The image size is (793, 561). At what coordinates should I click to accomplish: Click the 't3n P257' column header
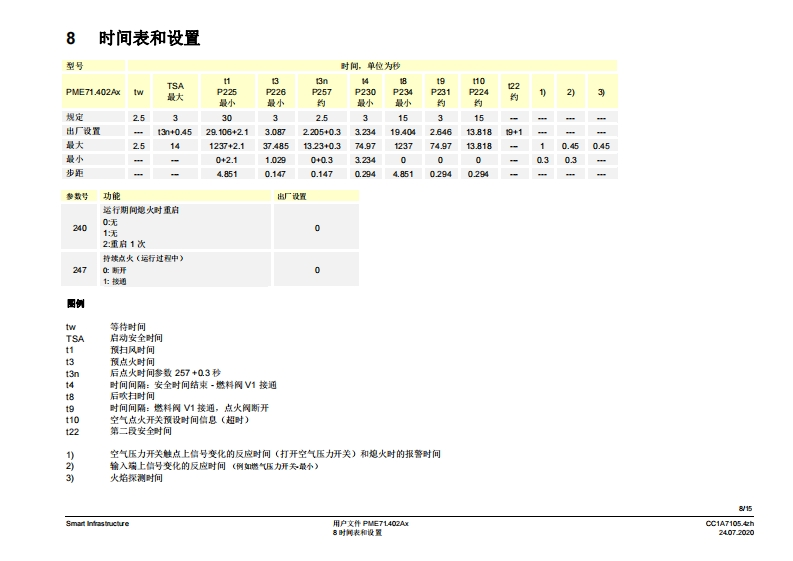click(322, 91)
